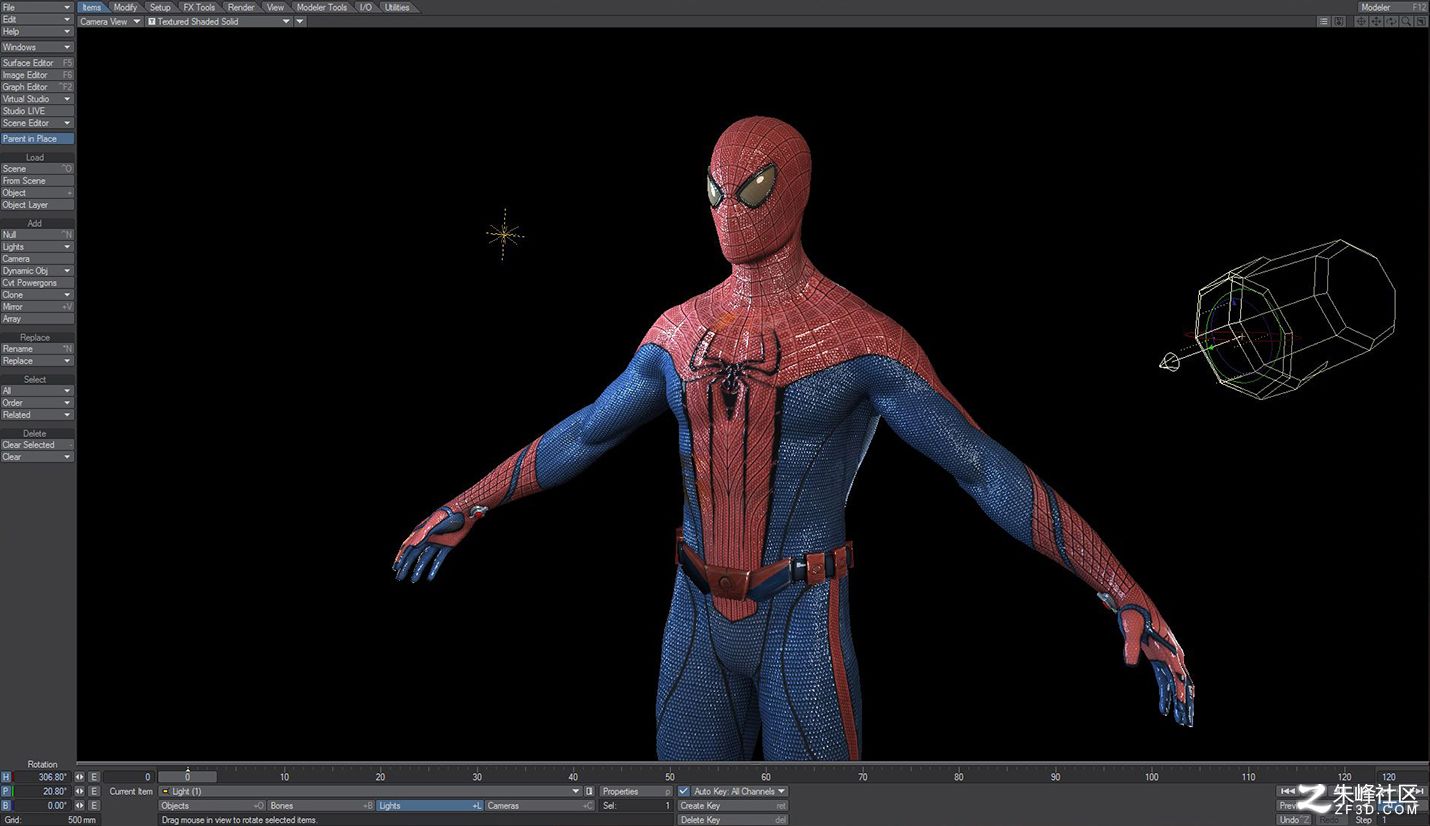Switch to Cameras selection mode
Image resolution: width=1430 pixels, height=826 pixels.
click(x=539, y=805)
